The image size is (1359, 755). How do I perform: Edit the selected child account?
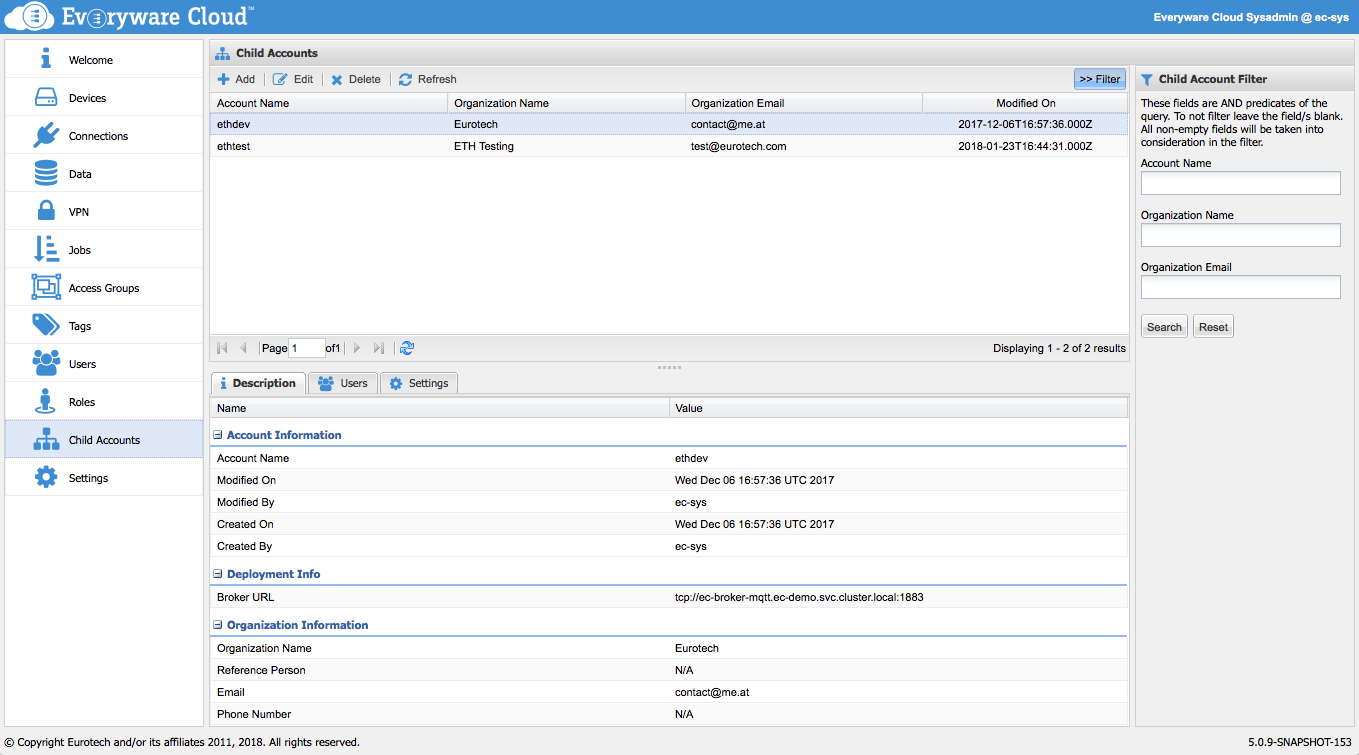pyautogui.click(x=293, y=79)
